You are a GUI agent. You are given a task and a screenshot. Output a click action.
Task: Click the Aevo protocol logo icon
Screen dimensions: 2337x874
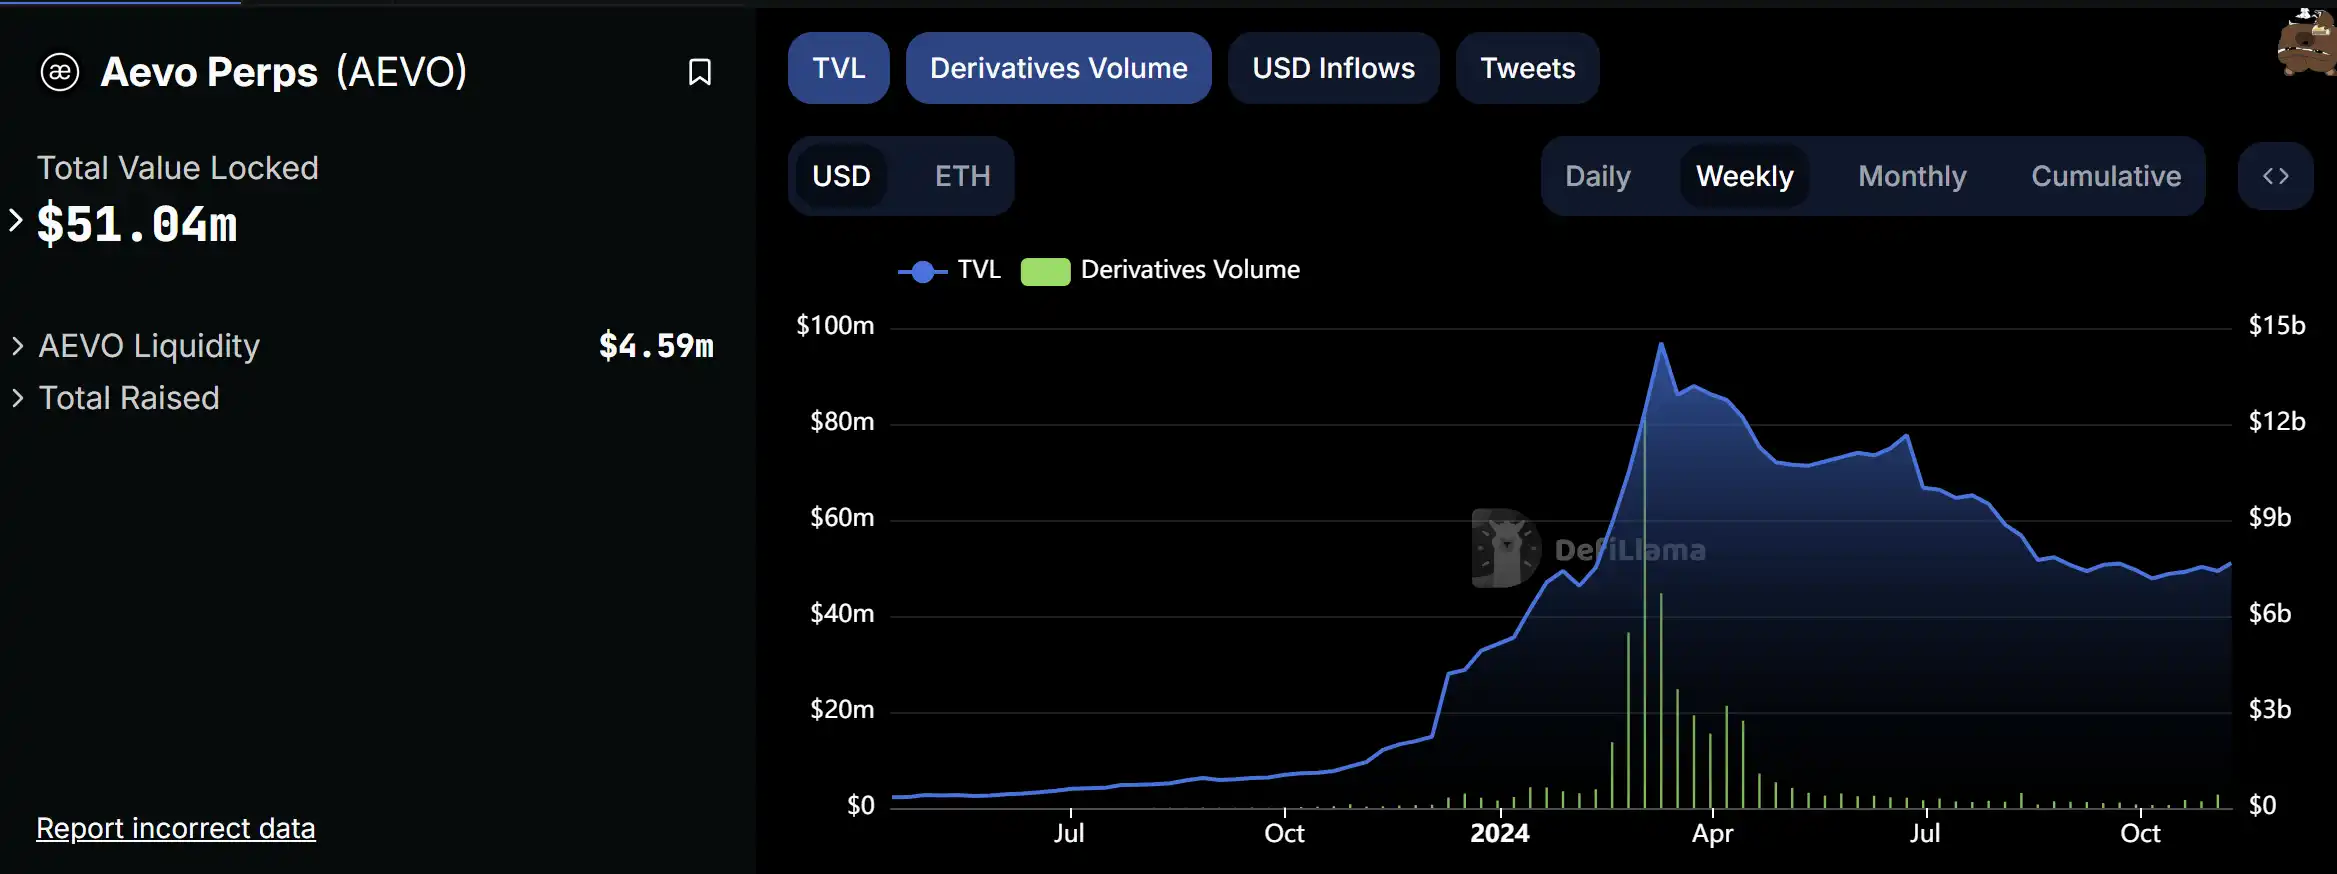pyautogui.click(x=60, y=72)
